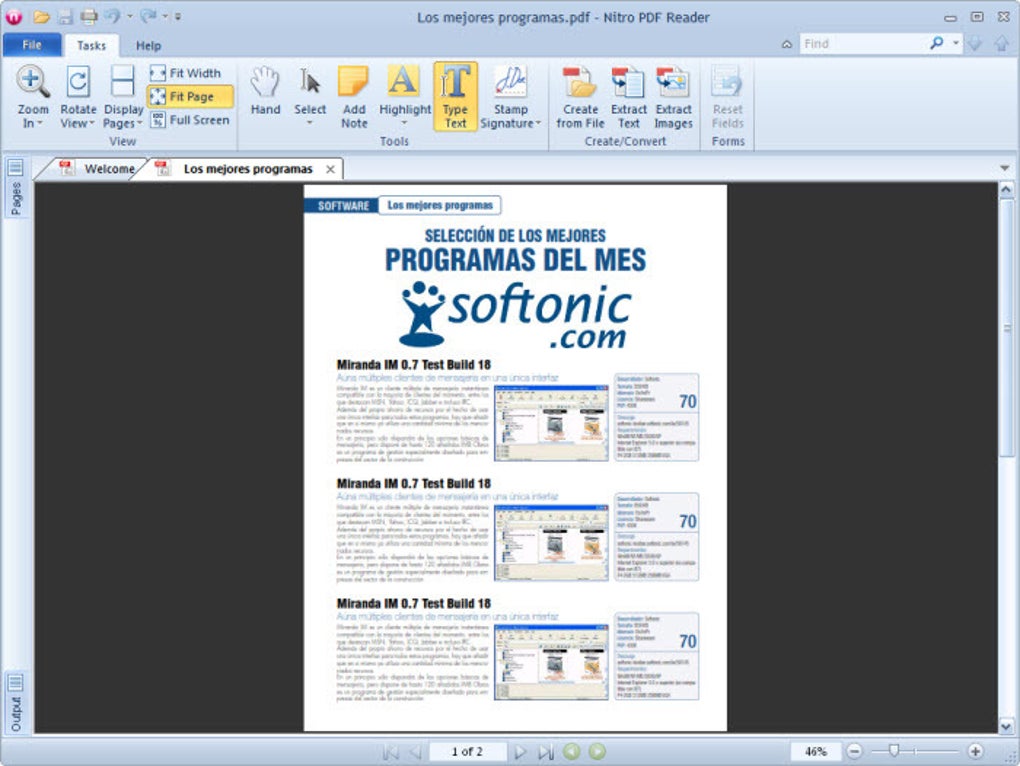
Task: Open the File menu
Action: (x=31, y=45)
